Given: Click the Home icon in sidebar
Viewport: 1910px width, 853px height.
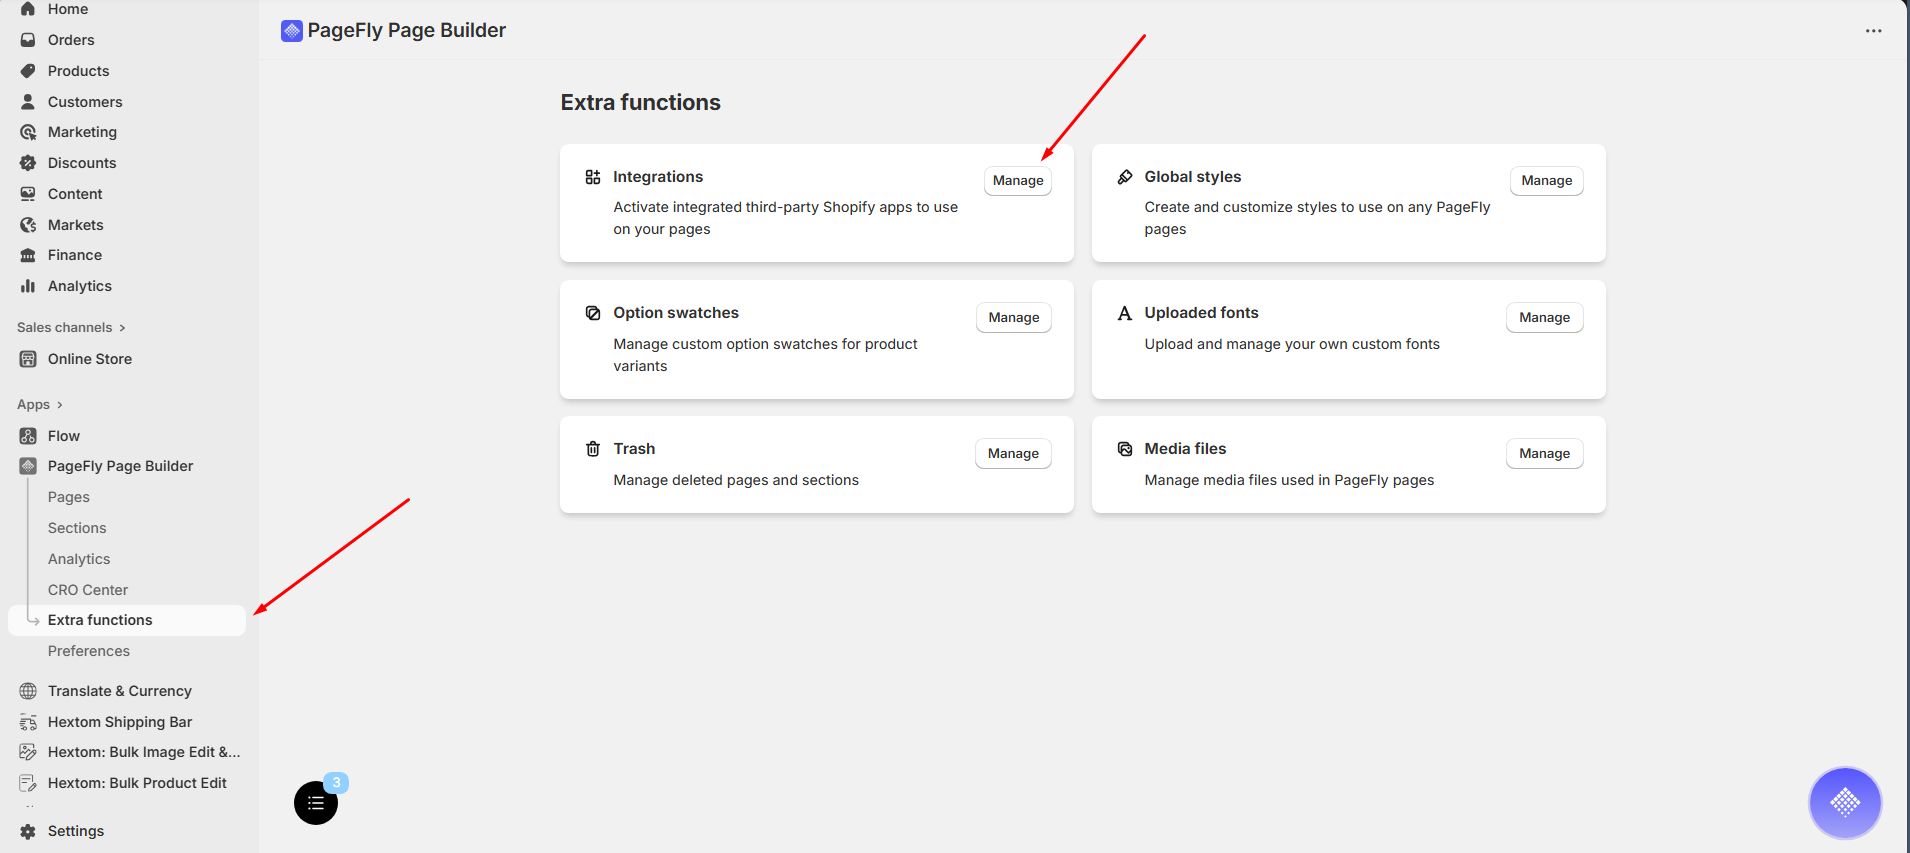Looking at the screenshot, I should [x=28, y=9].
